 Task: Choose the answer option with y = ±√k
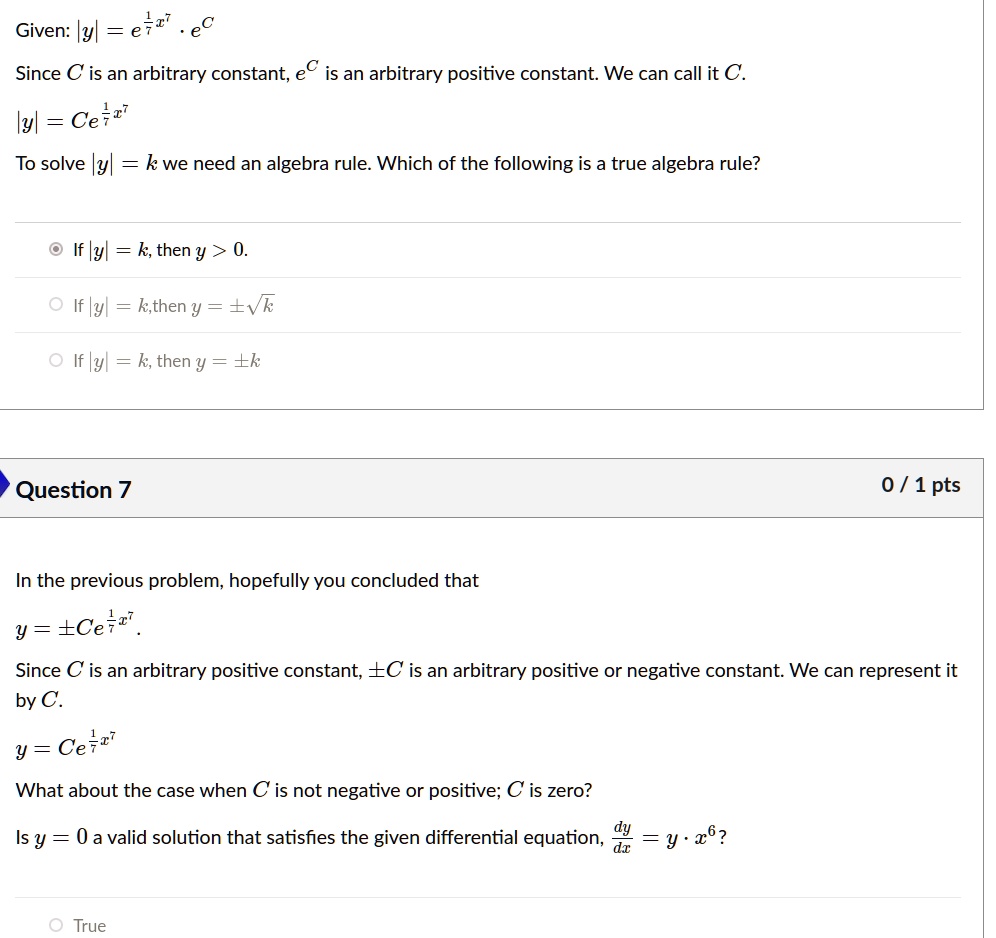[x=56, y=305]
